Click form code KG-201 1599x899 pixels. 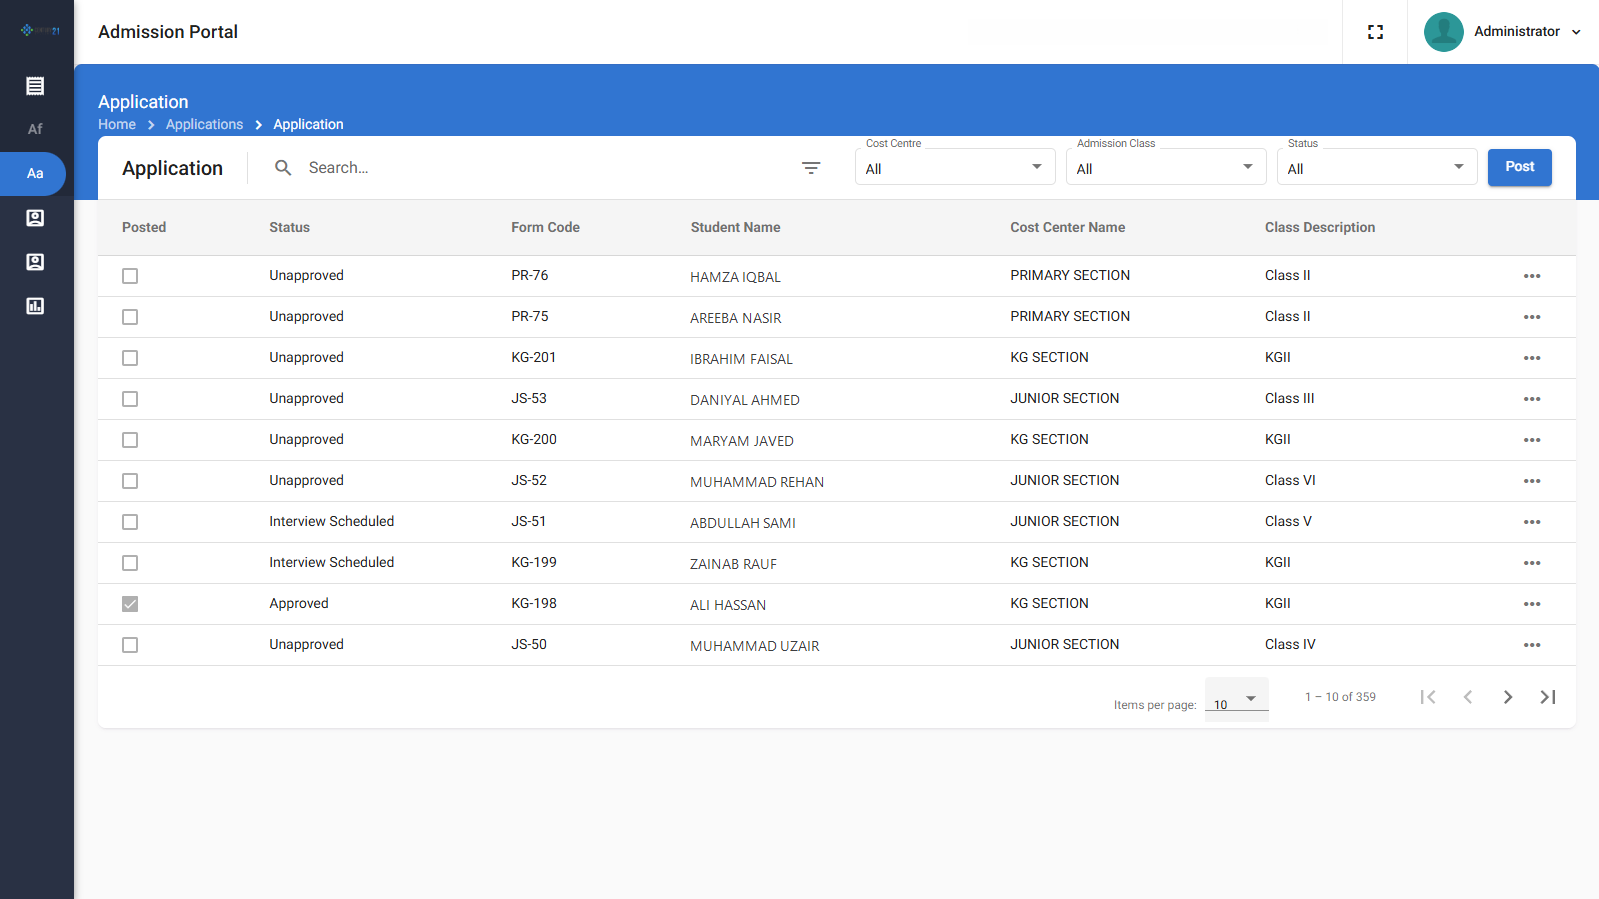pyautogui.click(x=533, y=357)
